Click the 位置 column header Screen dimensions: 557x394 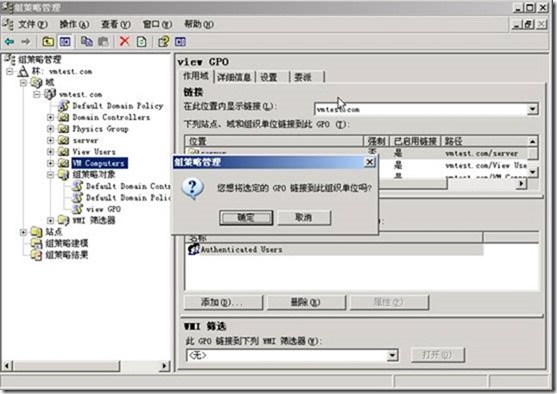(x=274, y=141)
